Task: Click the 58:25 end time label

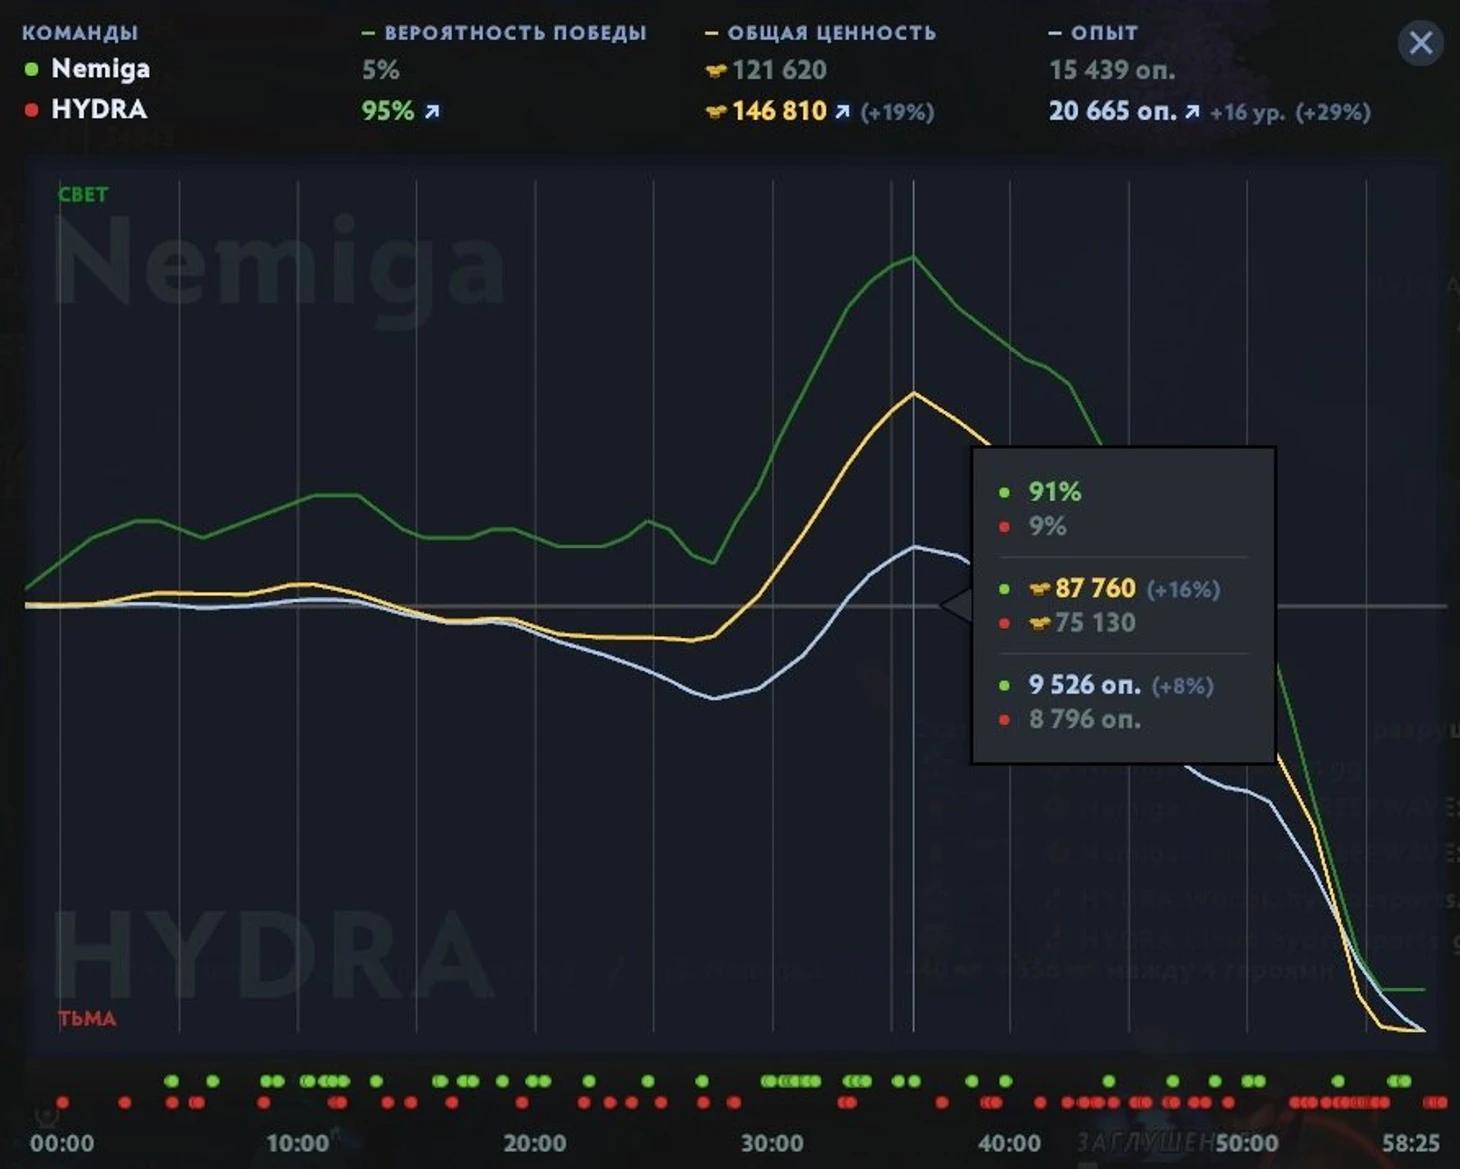Action: point(1411,1143)
